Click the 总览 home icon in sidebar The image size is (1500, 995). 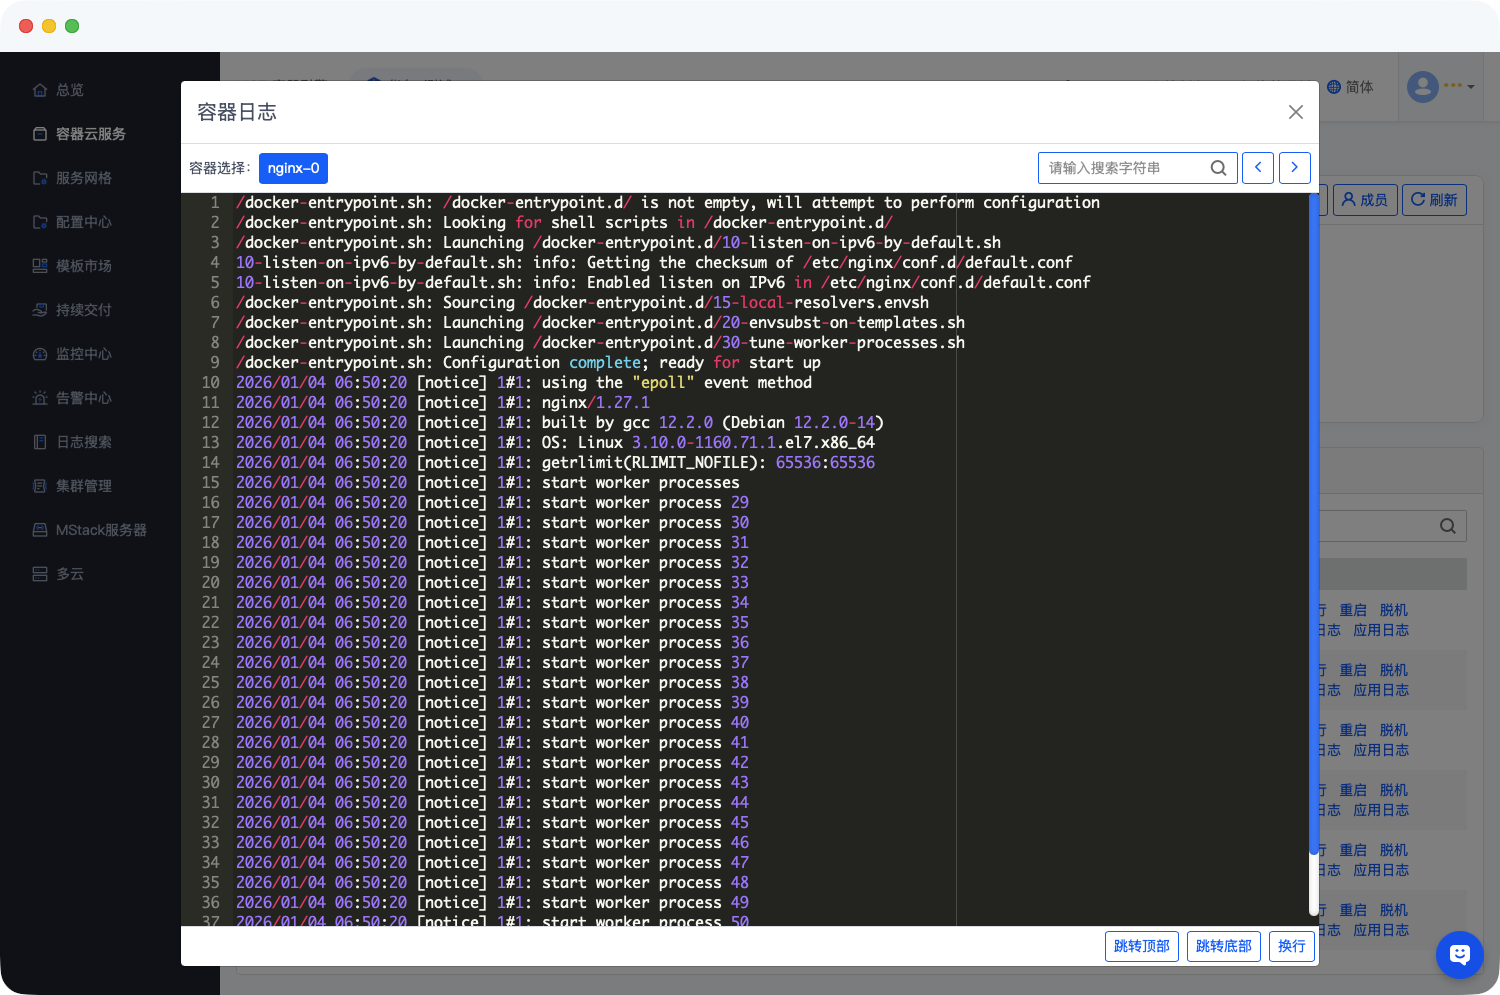[x=40, y=90]
